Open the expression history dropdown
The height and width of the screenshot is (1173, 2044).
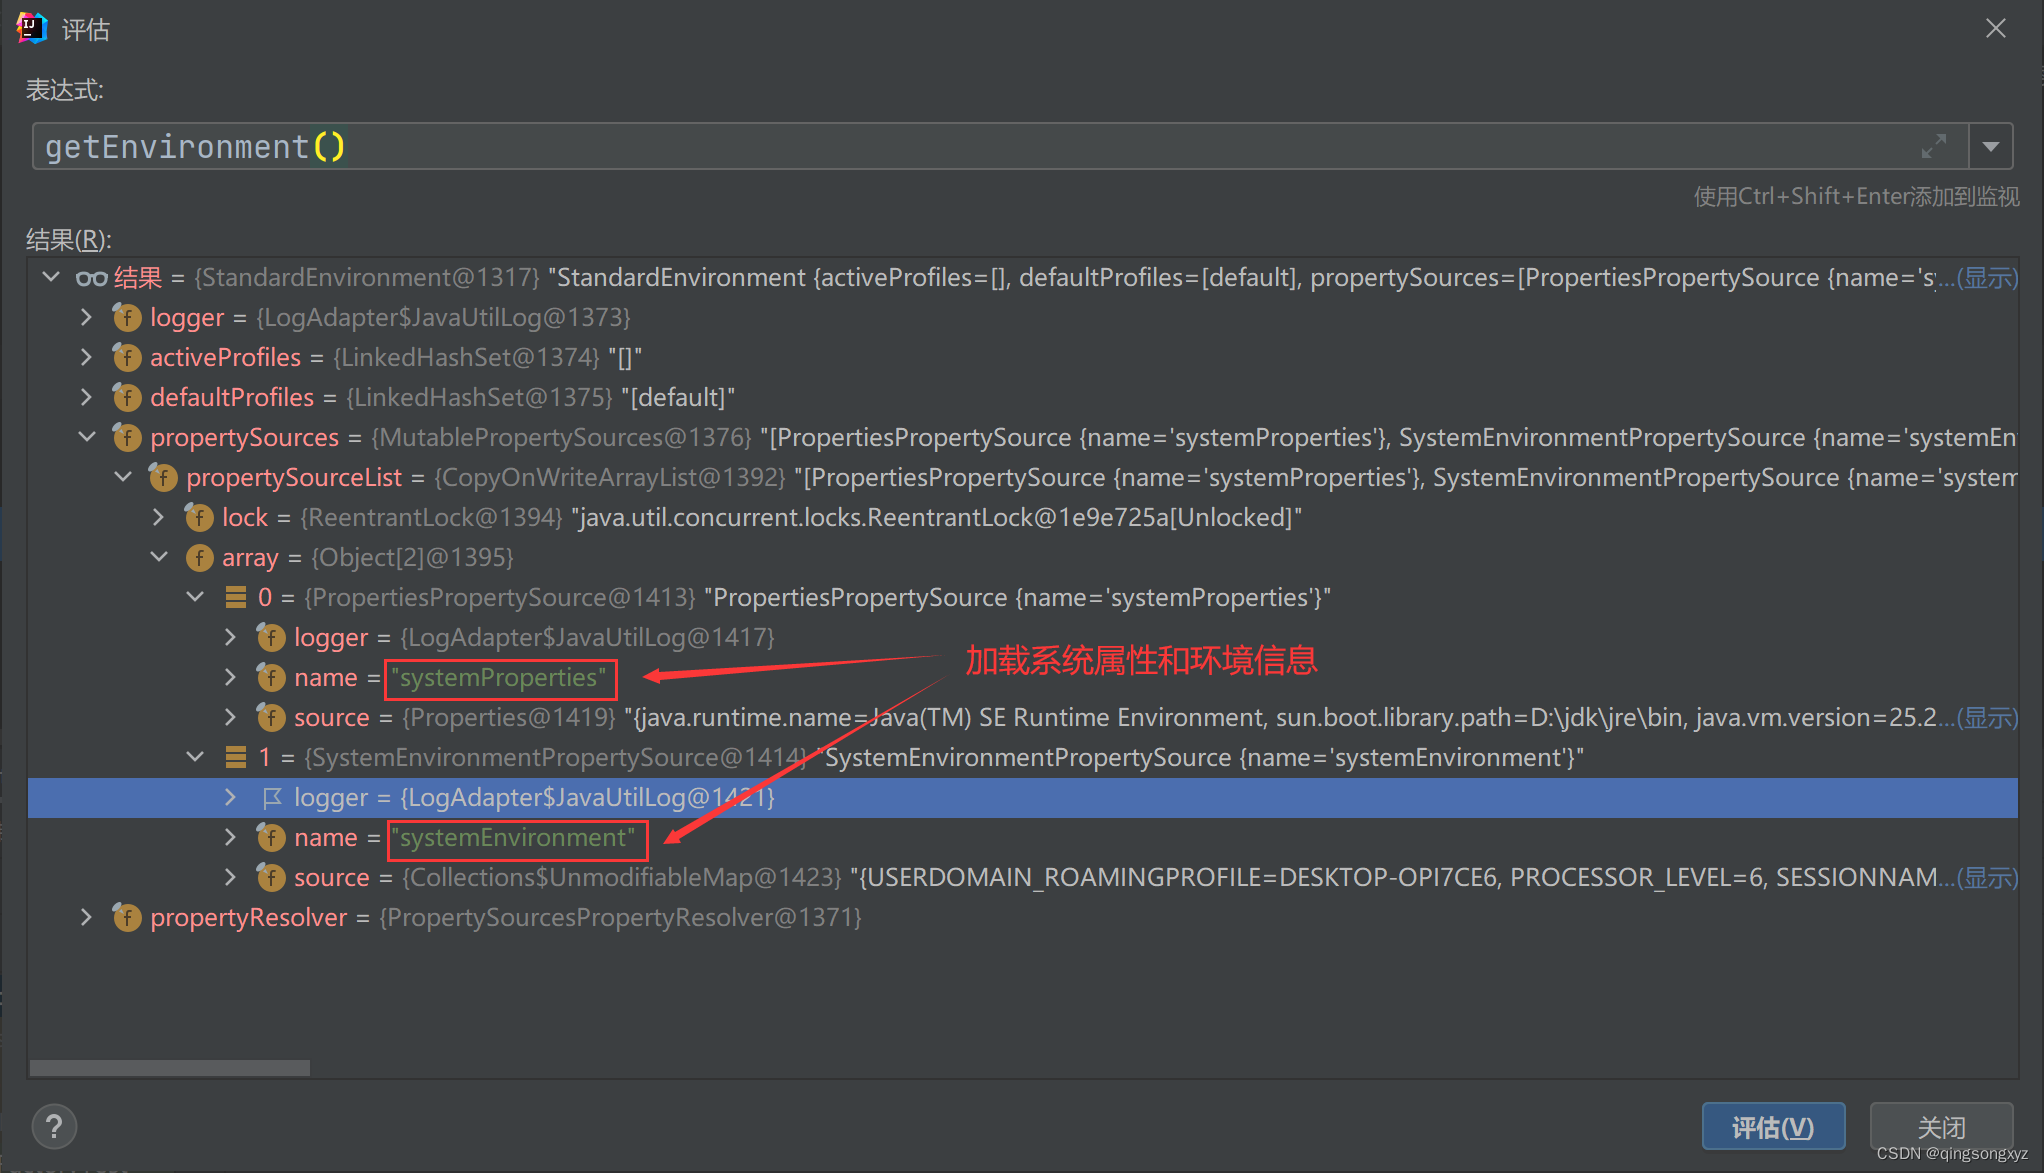(1991, 147)
